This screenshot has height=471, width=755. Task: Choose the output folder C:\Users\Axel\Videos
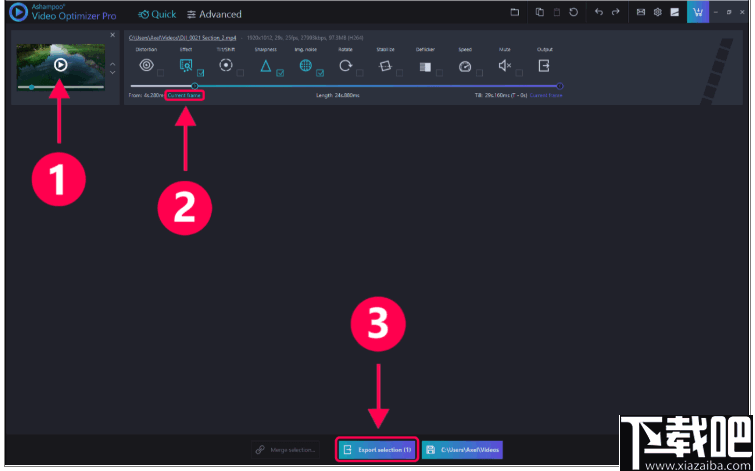462,450
